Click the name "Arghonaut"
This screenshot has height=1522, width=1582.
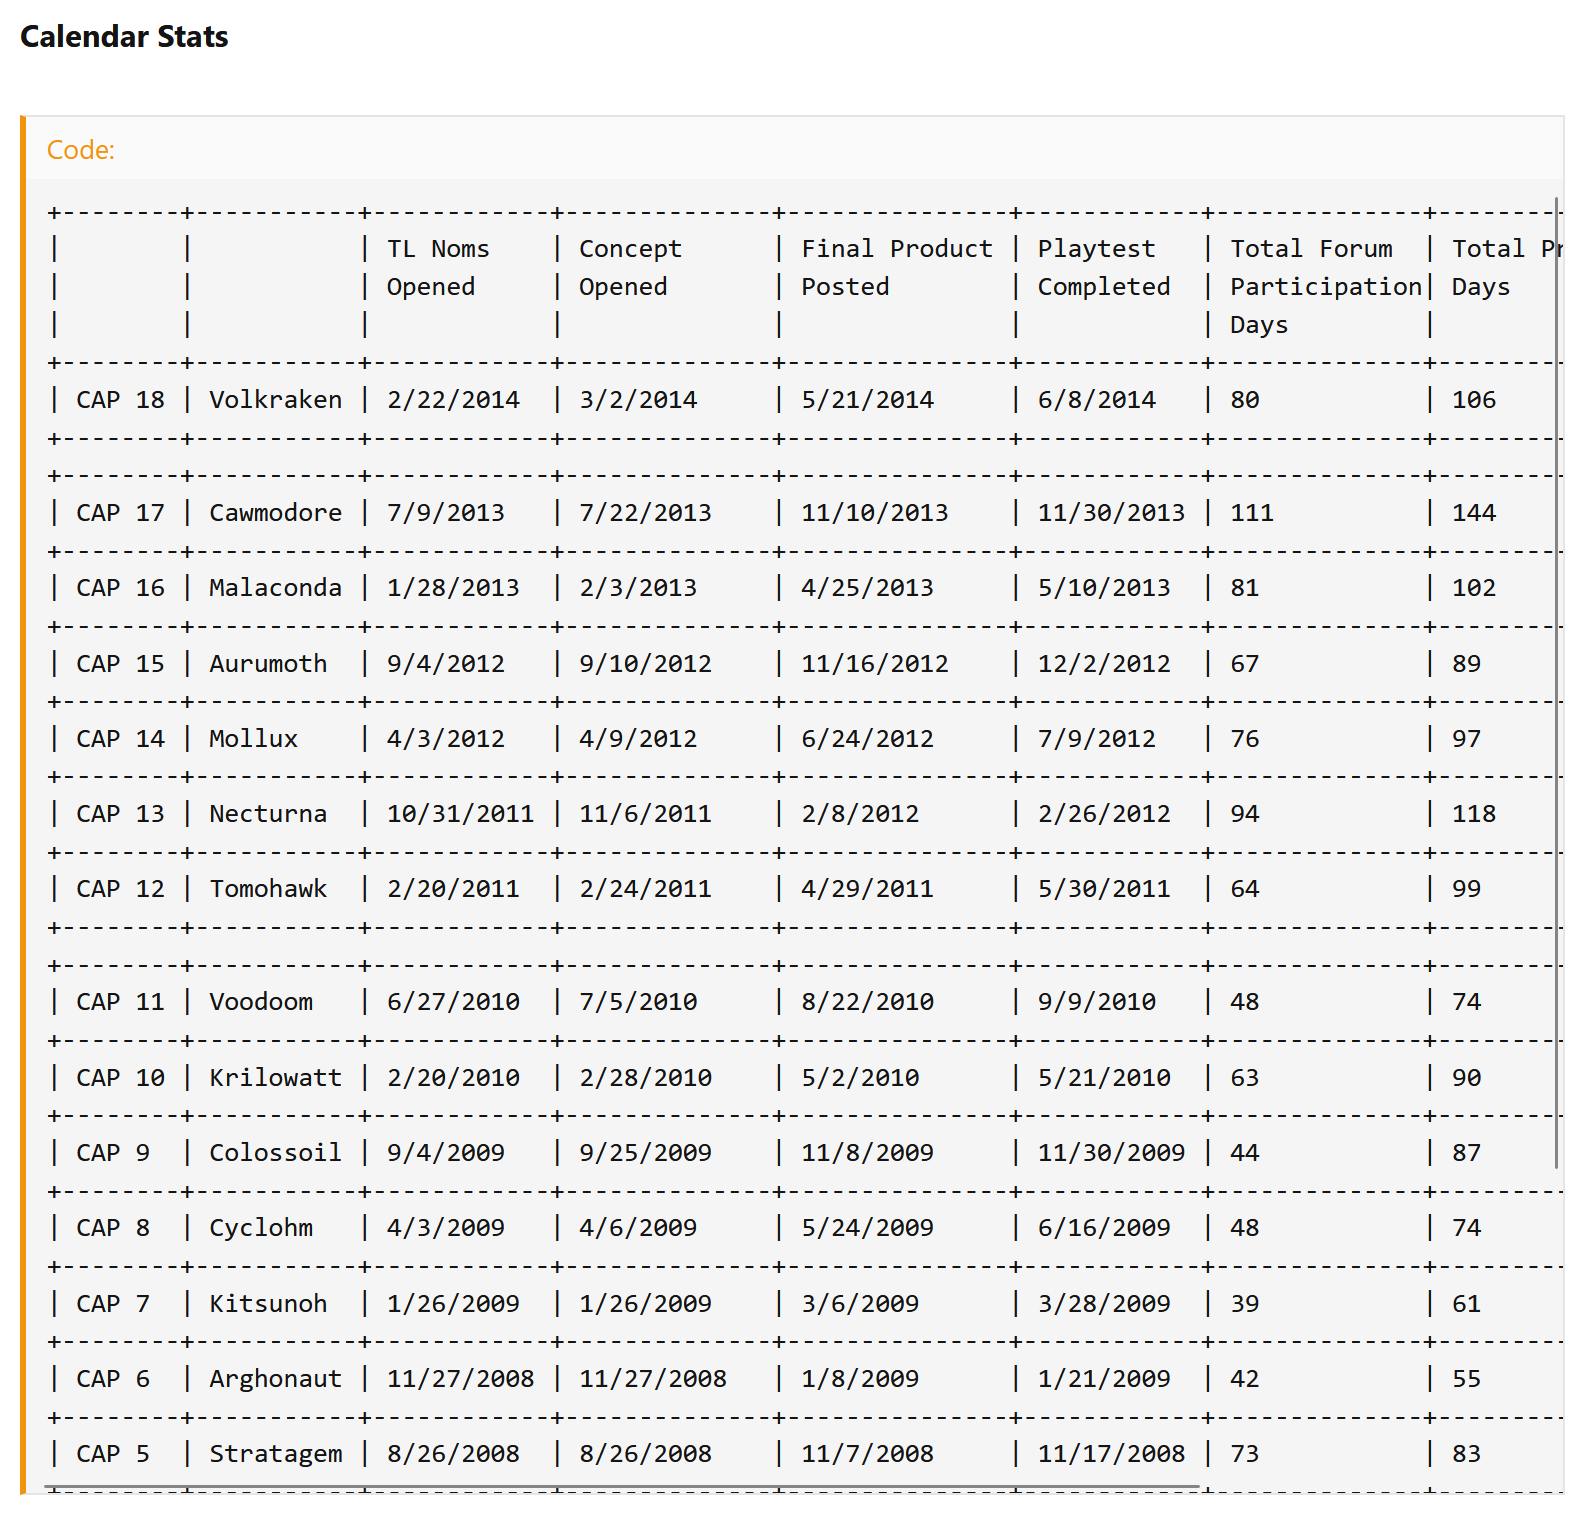coord(275,1379)
